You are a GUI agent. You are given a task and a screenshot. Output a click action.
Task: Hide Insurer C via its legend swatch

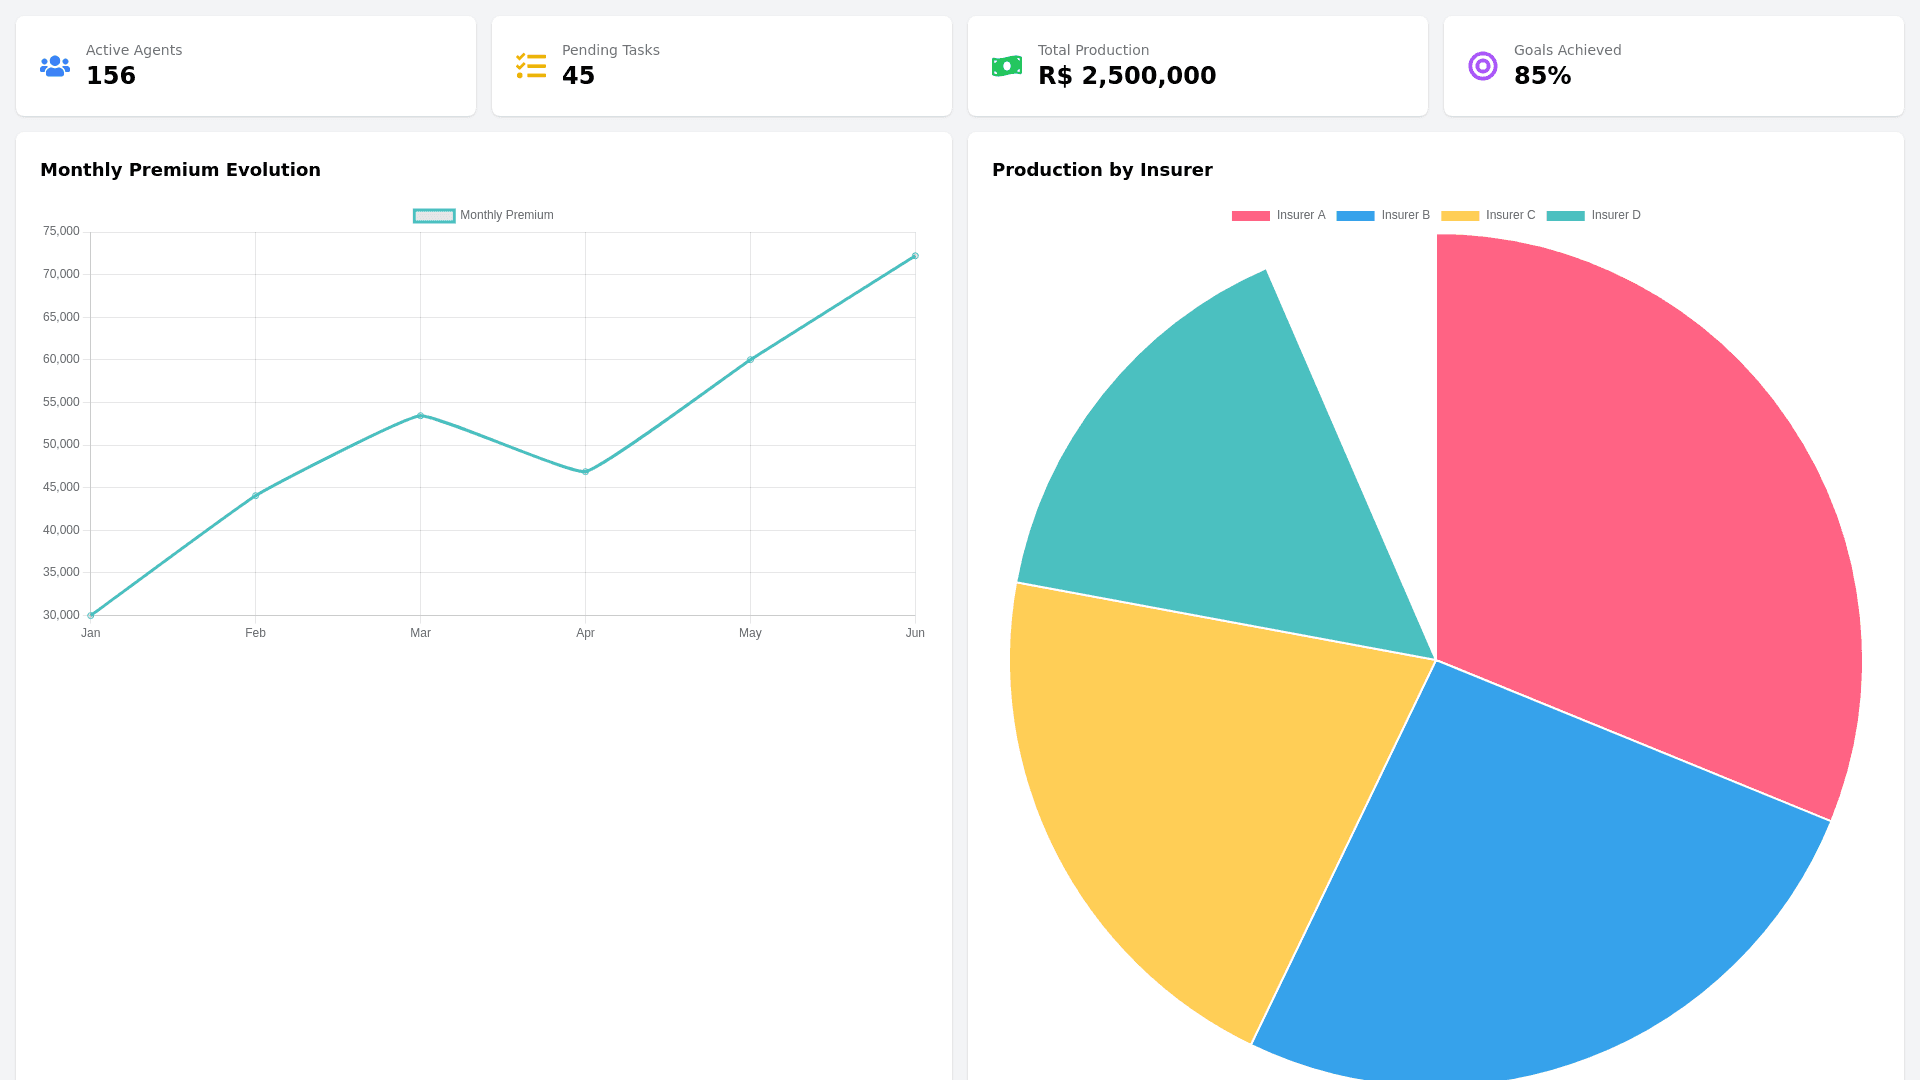coord(1460,216)
